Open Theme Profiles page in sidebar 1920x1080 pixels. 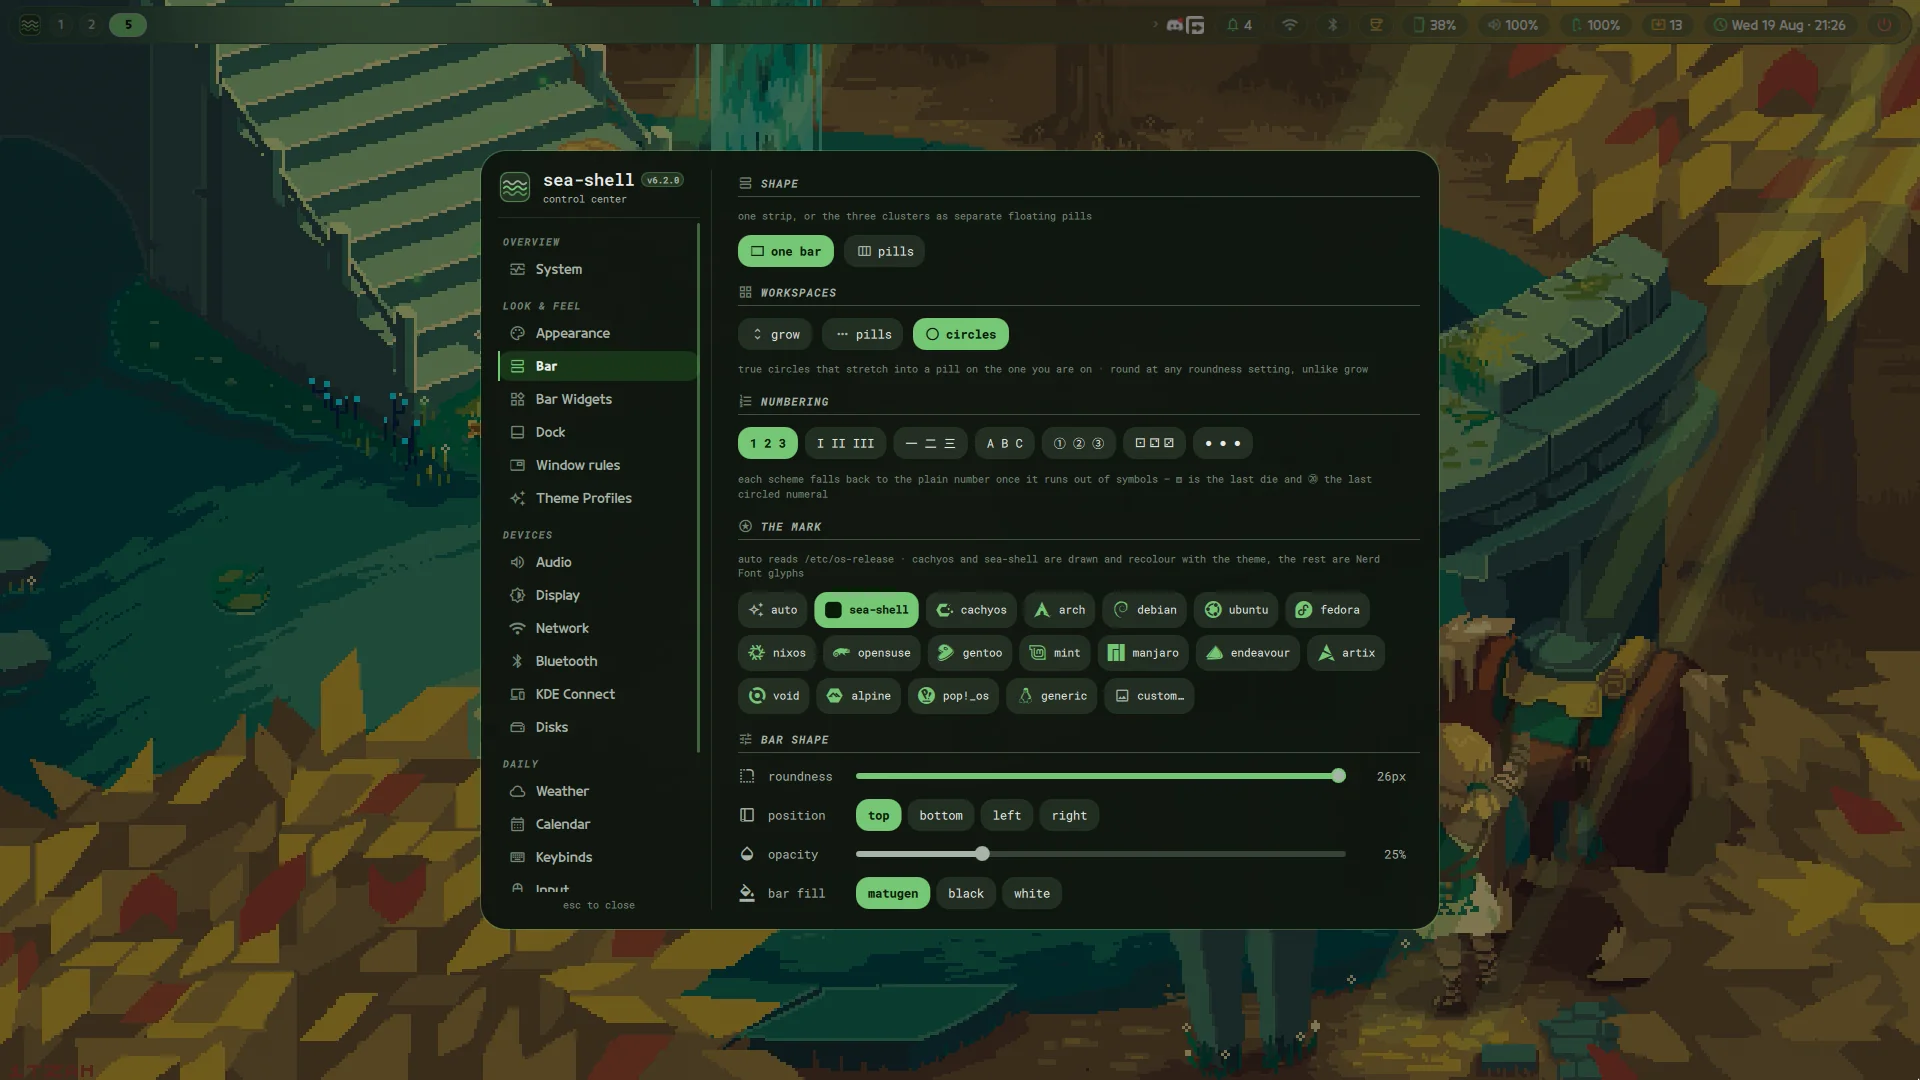pyautogui.click(x=597, y=498)
